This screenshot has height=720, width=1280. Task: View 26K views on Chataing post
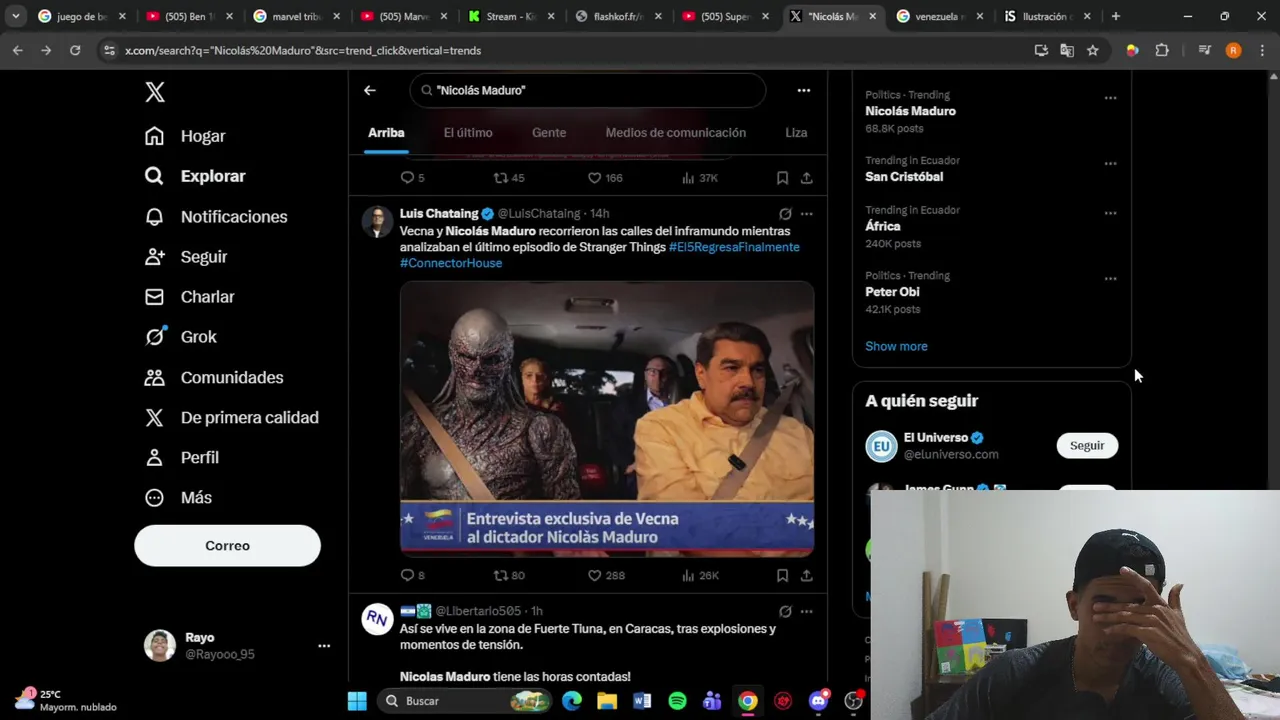[x=700, y=576]
